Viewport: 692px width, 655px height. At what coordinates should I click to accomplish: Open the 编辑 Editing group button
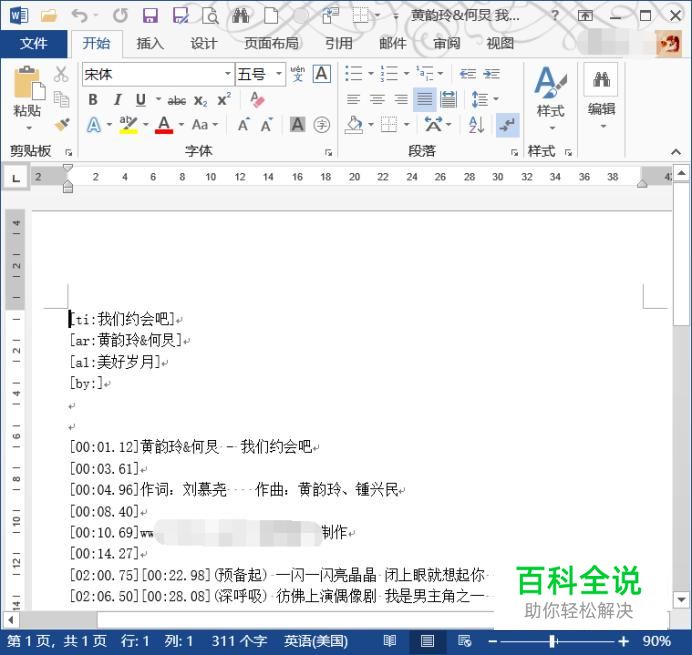pyautogui.click(x=602, y=98)
